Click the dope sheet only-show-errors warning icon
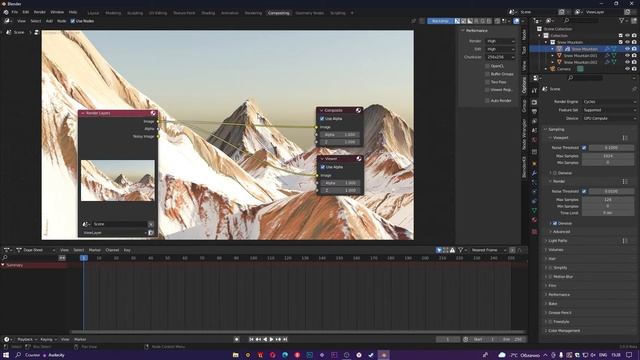Viewport: 640px width, 360px height. pos(452,250)
